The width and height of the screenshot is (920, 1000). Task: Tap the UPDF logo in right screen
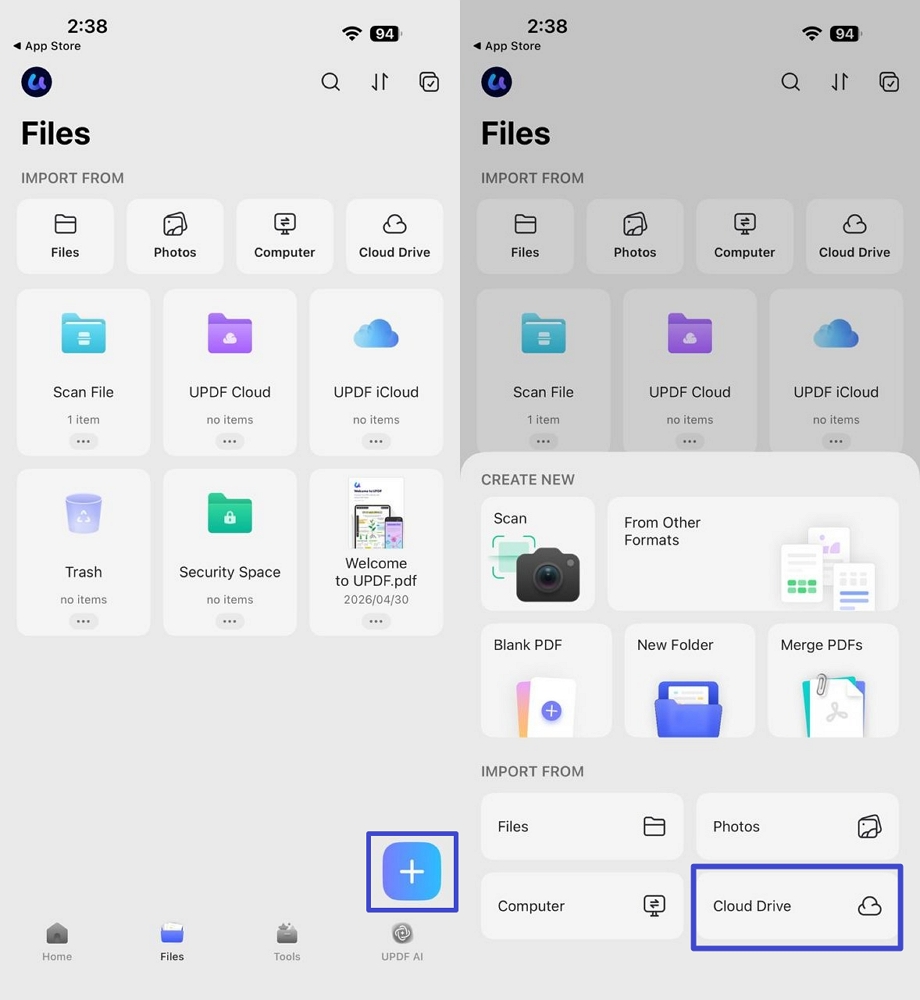coord(497,82)
